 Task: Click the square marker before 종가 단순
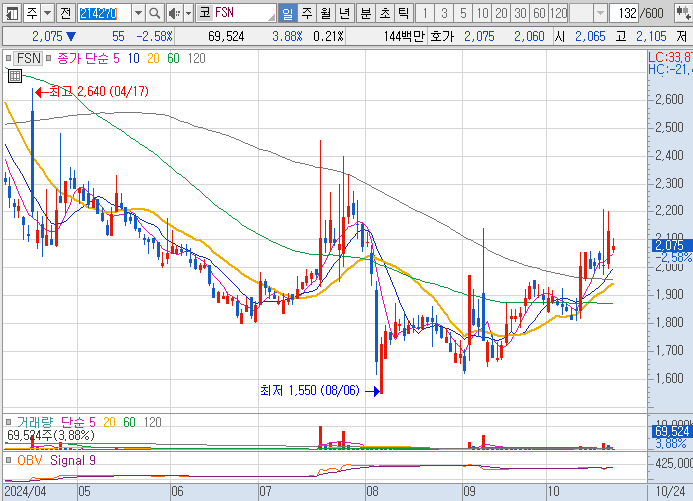49,58
